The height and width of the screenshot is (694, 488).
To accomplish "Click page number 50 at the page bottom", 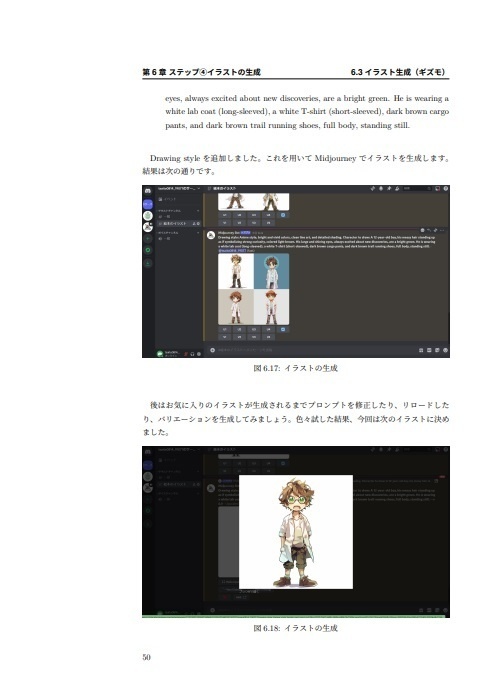I will [146, 657].
